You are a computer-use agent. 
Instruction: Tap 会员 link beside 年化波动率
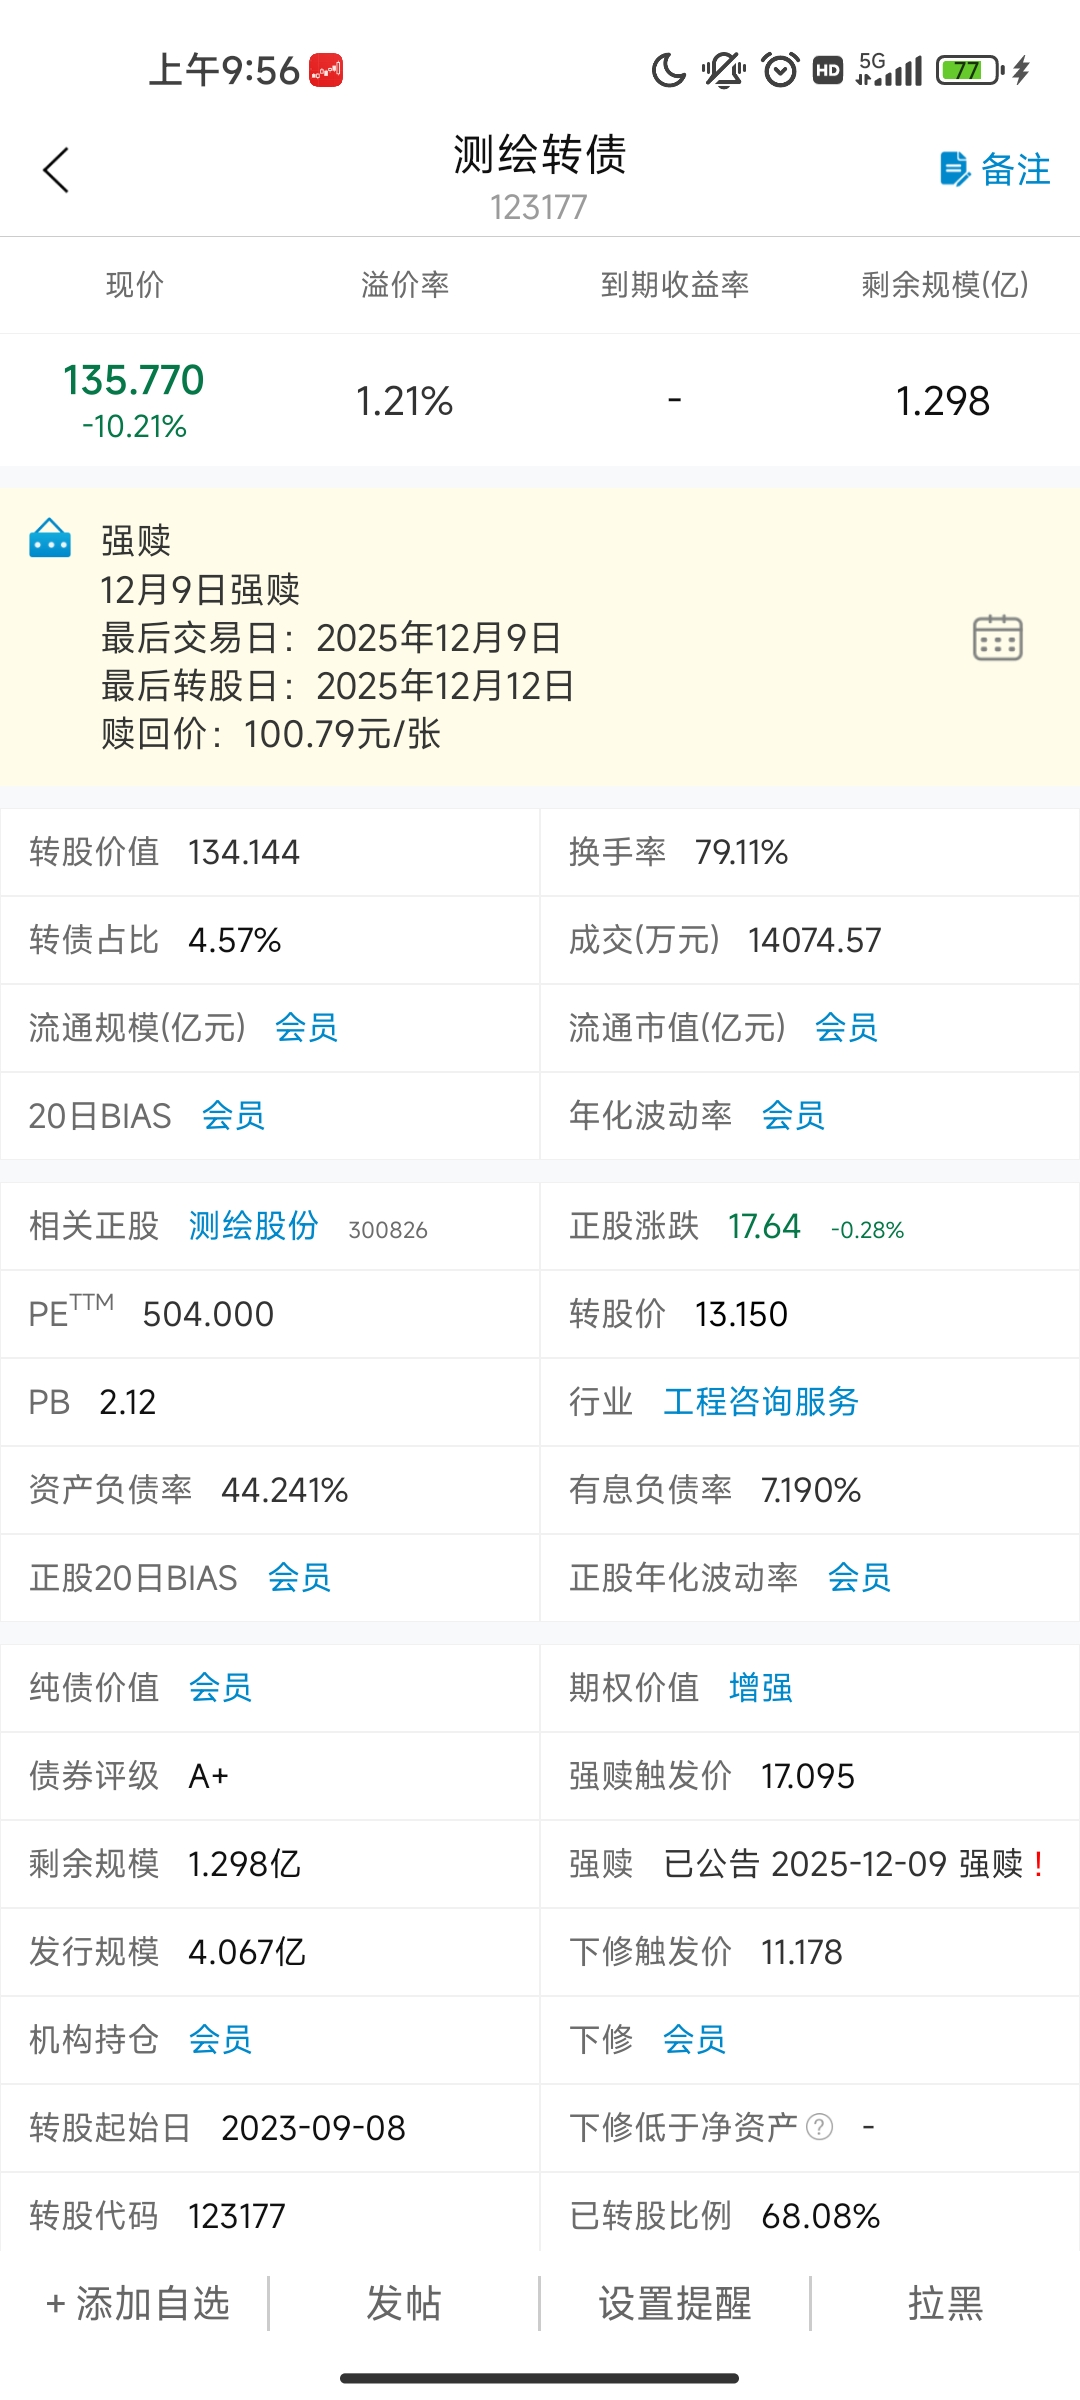click(793, 1116)
